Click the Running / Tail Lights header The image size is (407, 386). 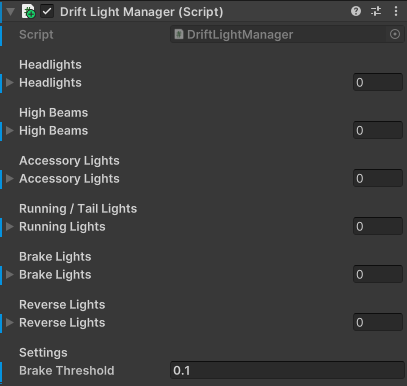click(78, 209)
